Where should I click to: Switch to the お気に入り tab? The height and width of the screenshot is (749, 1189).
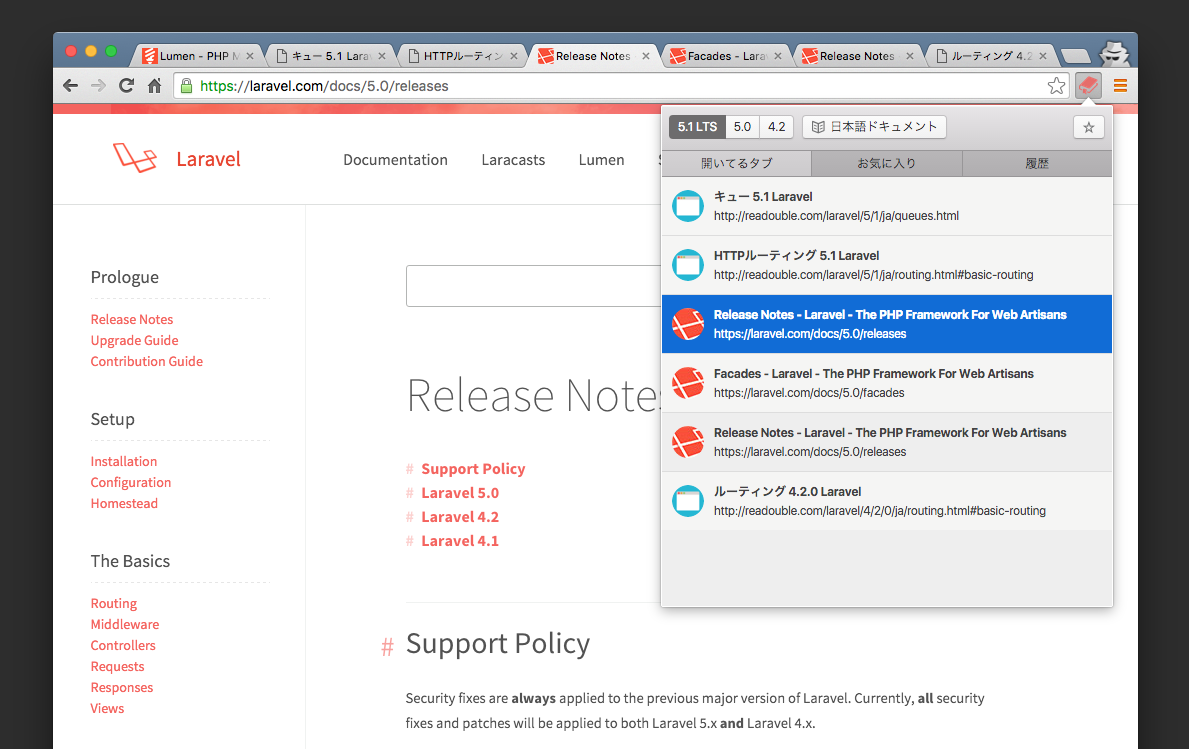886,163
